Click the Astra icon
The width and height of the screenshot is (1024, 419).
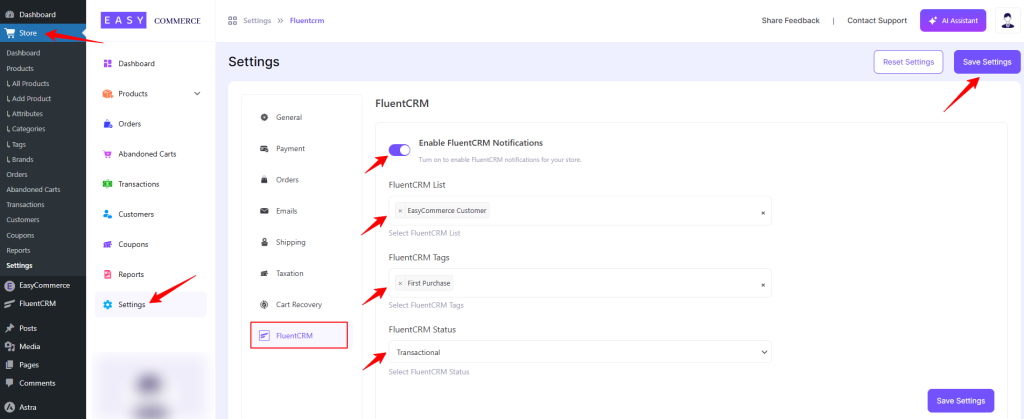pos(10,407)
